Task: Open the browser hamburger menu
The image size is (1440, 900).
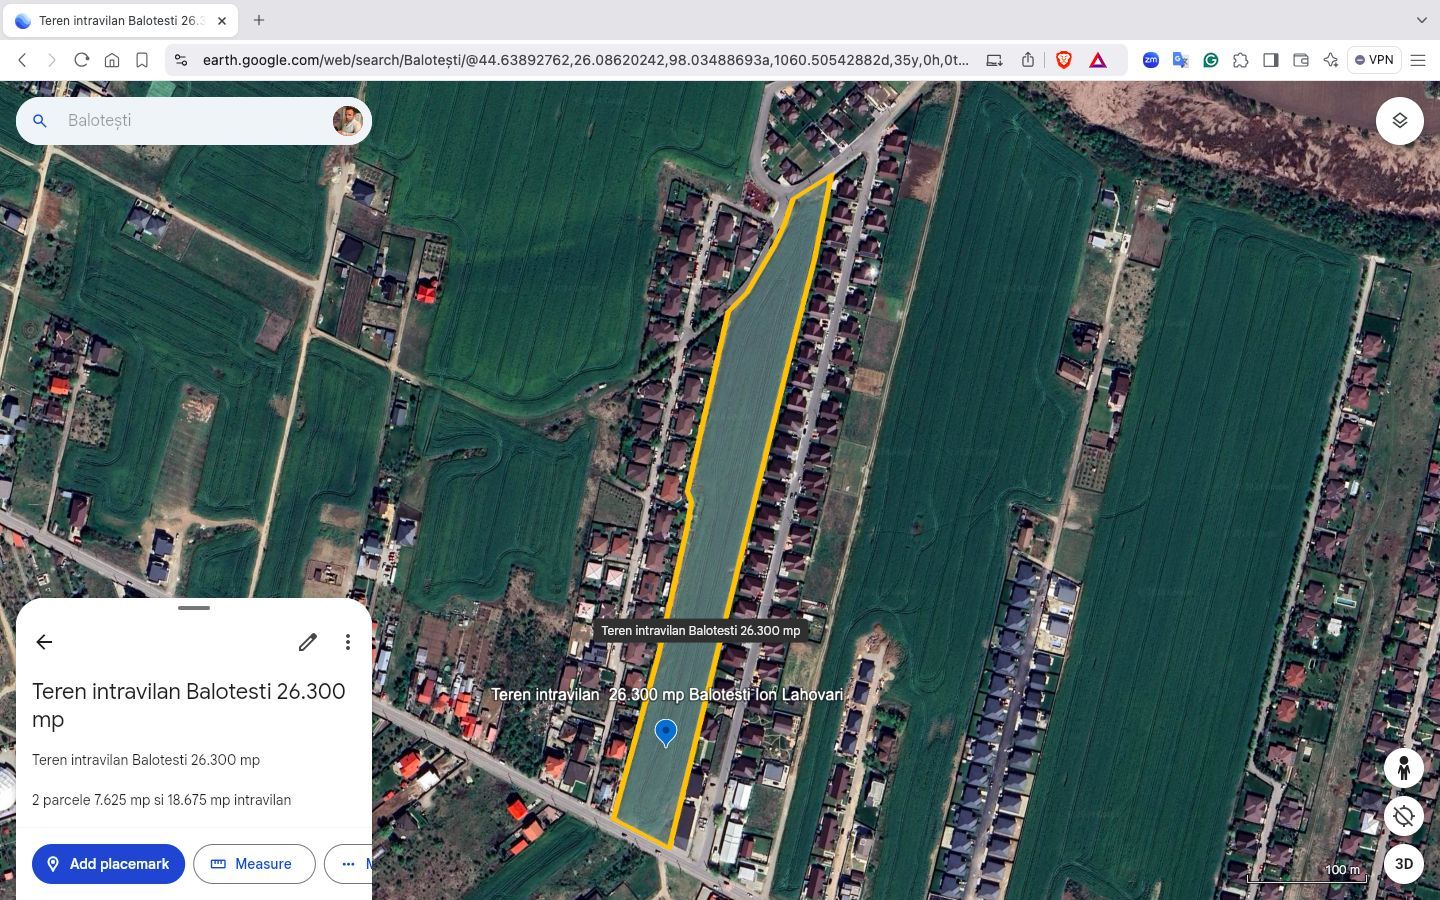Action: 1419,60
